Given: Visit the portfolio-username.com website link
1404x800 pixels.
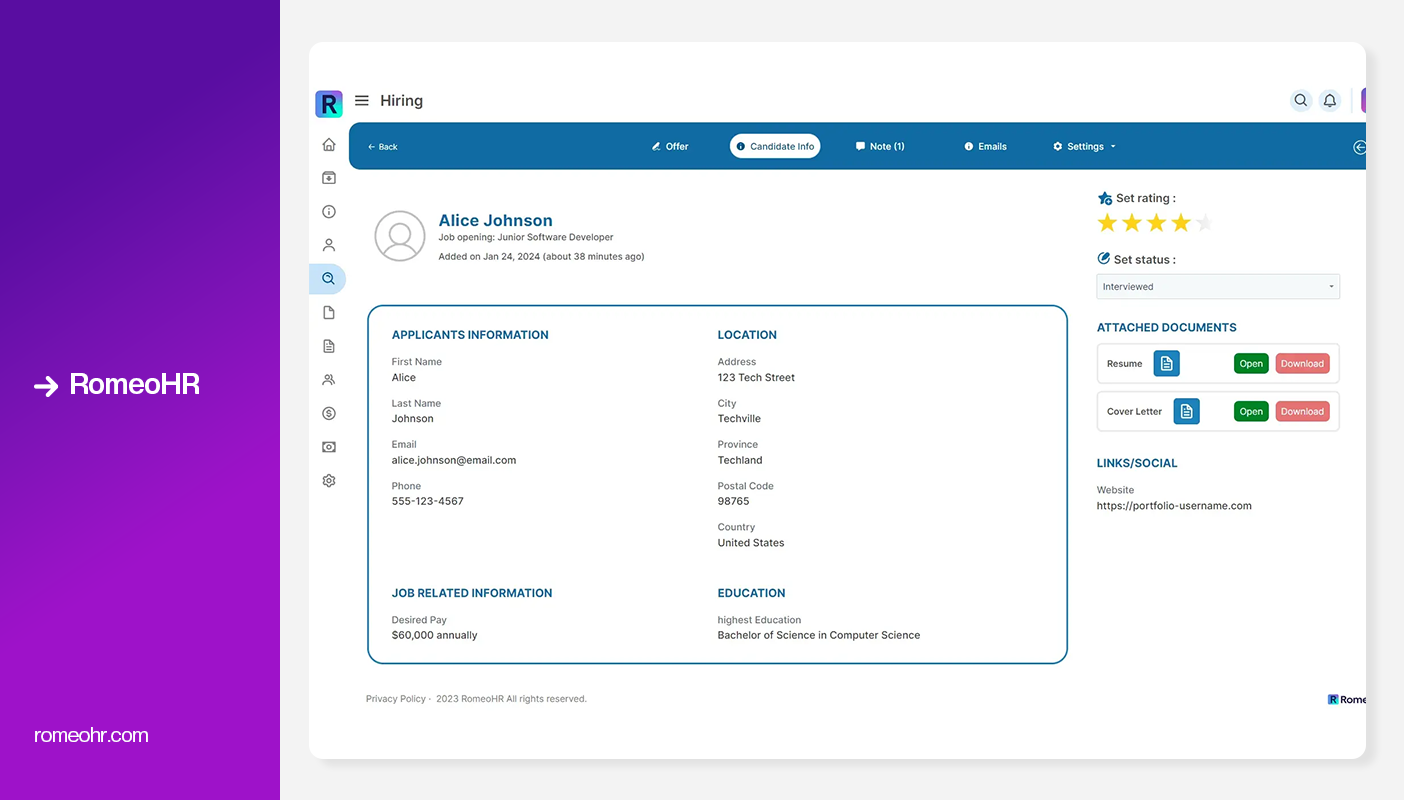Looking at the screenshot, I should tap(1174, 506).
